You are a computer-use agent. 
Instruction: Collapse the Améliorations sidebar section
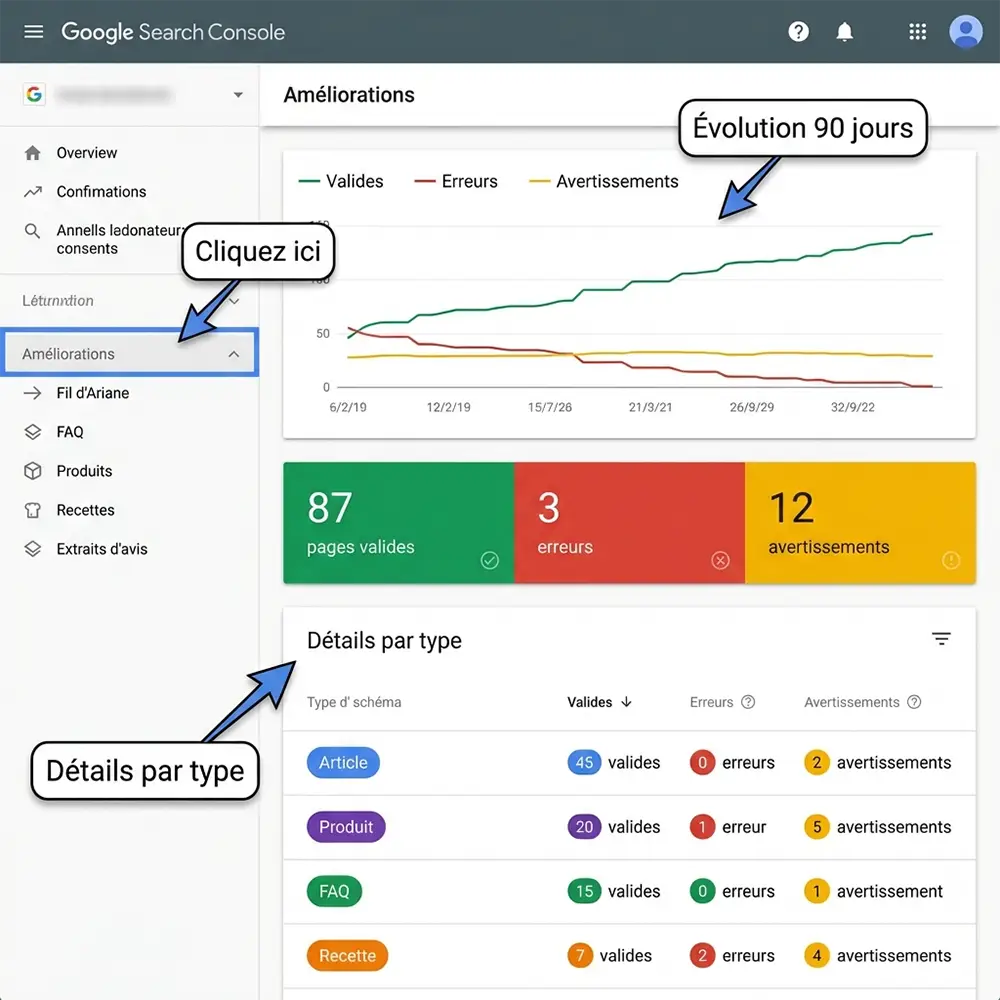(x=233, y=353)
